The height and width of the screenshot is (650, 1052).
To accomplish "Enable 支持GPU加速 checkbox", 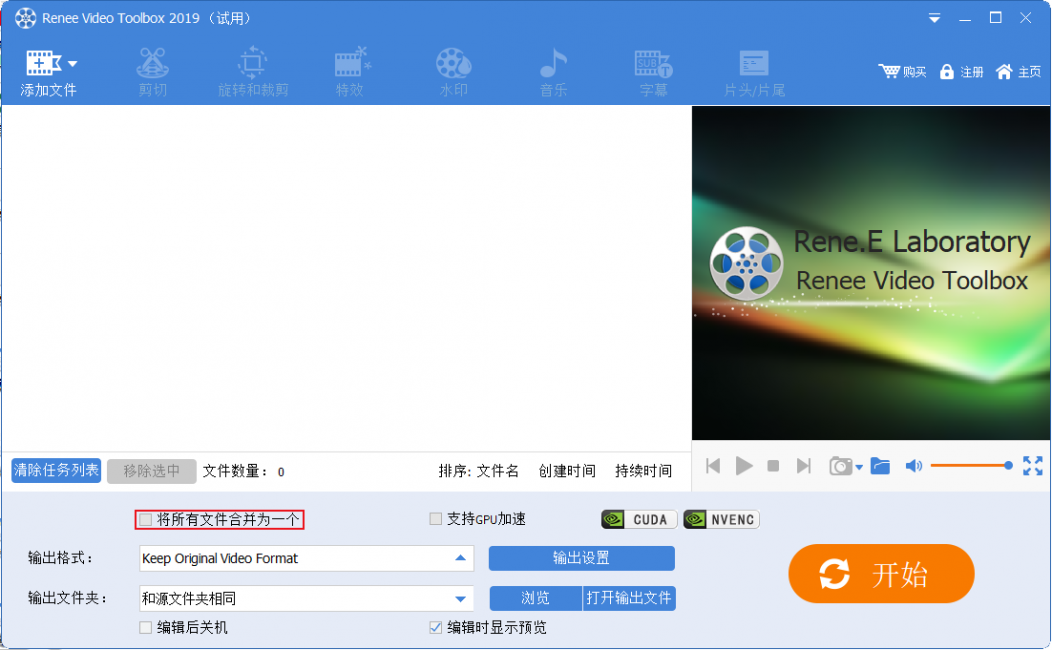I will 435,519.
